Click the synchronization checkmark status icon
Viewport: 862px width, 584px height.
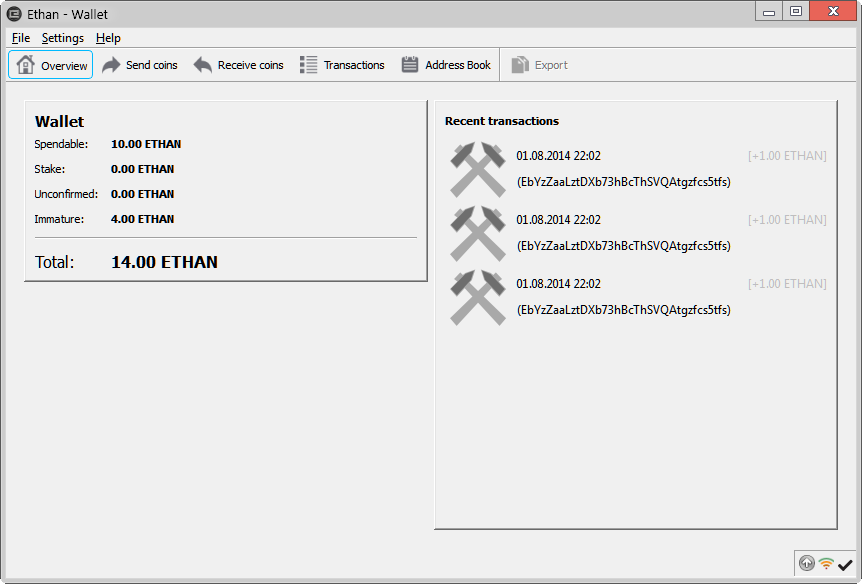pos(845,564)
